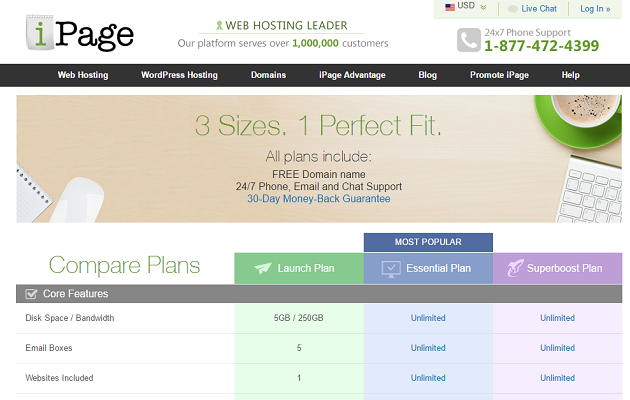Open the Domains menu
This screenshot has width=630, height=400.
pos(268,75)
